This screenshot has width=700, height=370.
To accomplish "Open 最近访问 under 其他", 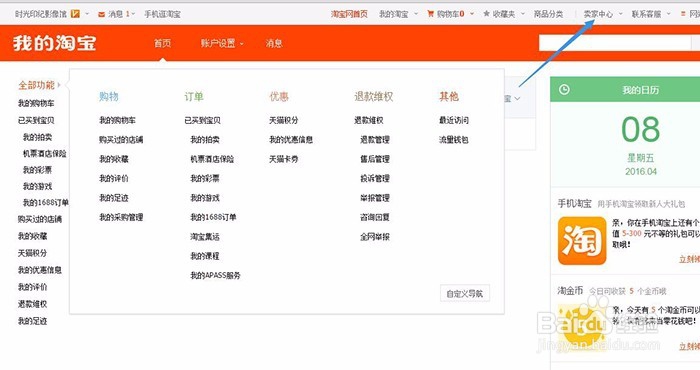I will (x=454, y=120).
